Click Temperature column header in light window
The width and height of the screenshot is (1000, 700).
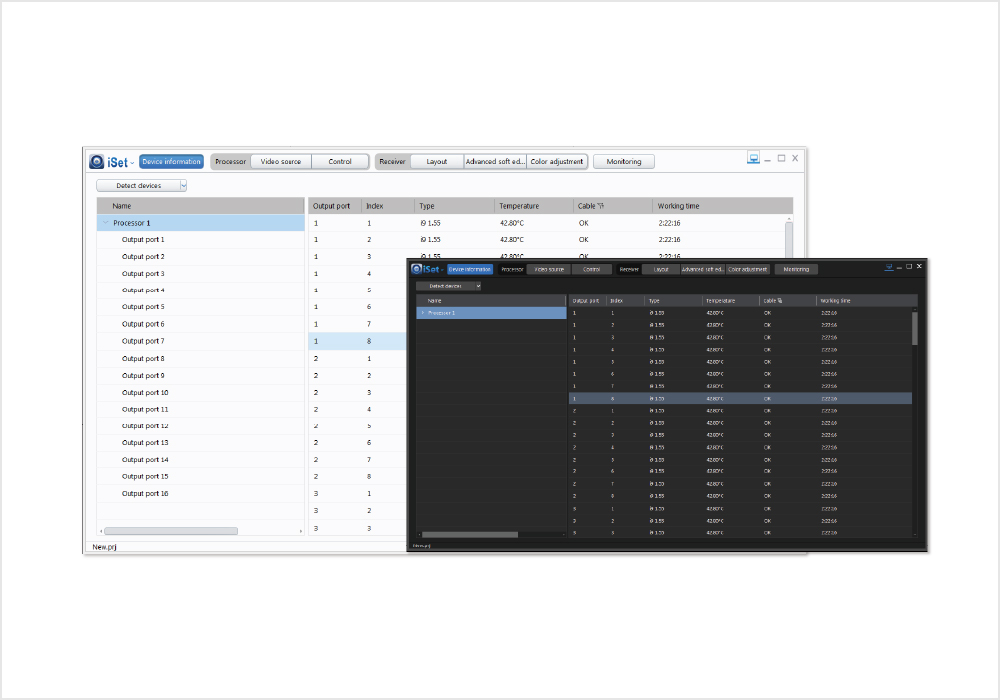534,206
